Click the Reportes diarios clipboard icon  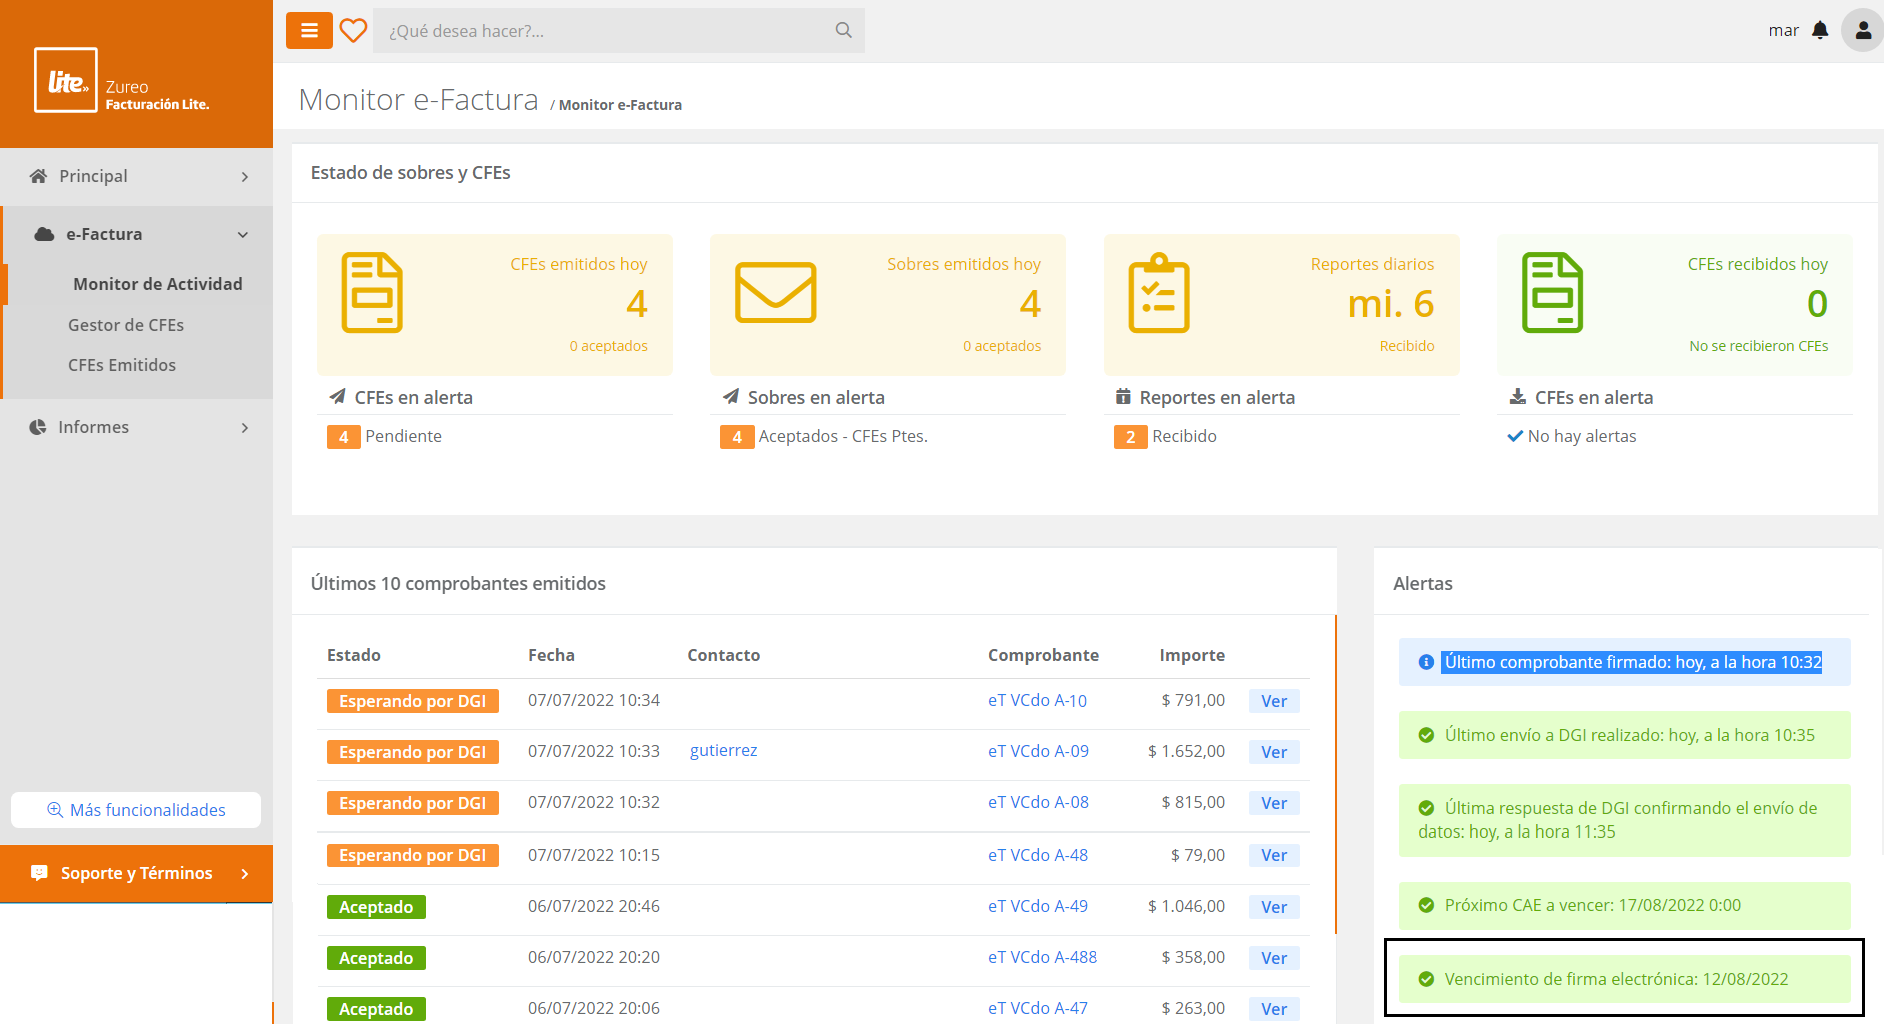click(1159, 293)
